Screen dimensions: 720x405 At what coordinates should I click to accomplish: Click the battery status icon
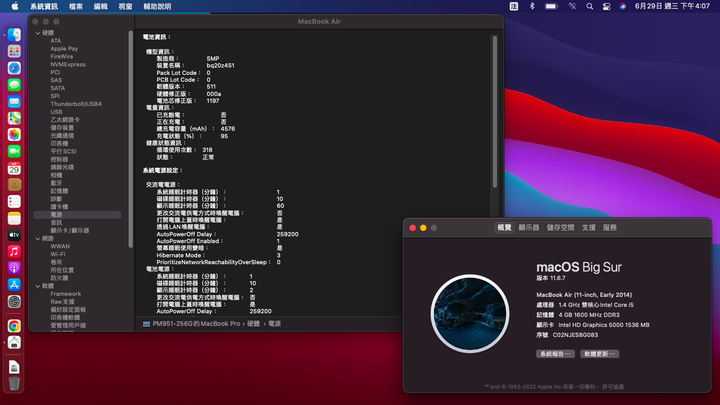(551, 6)
